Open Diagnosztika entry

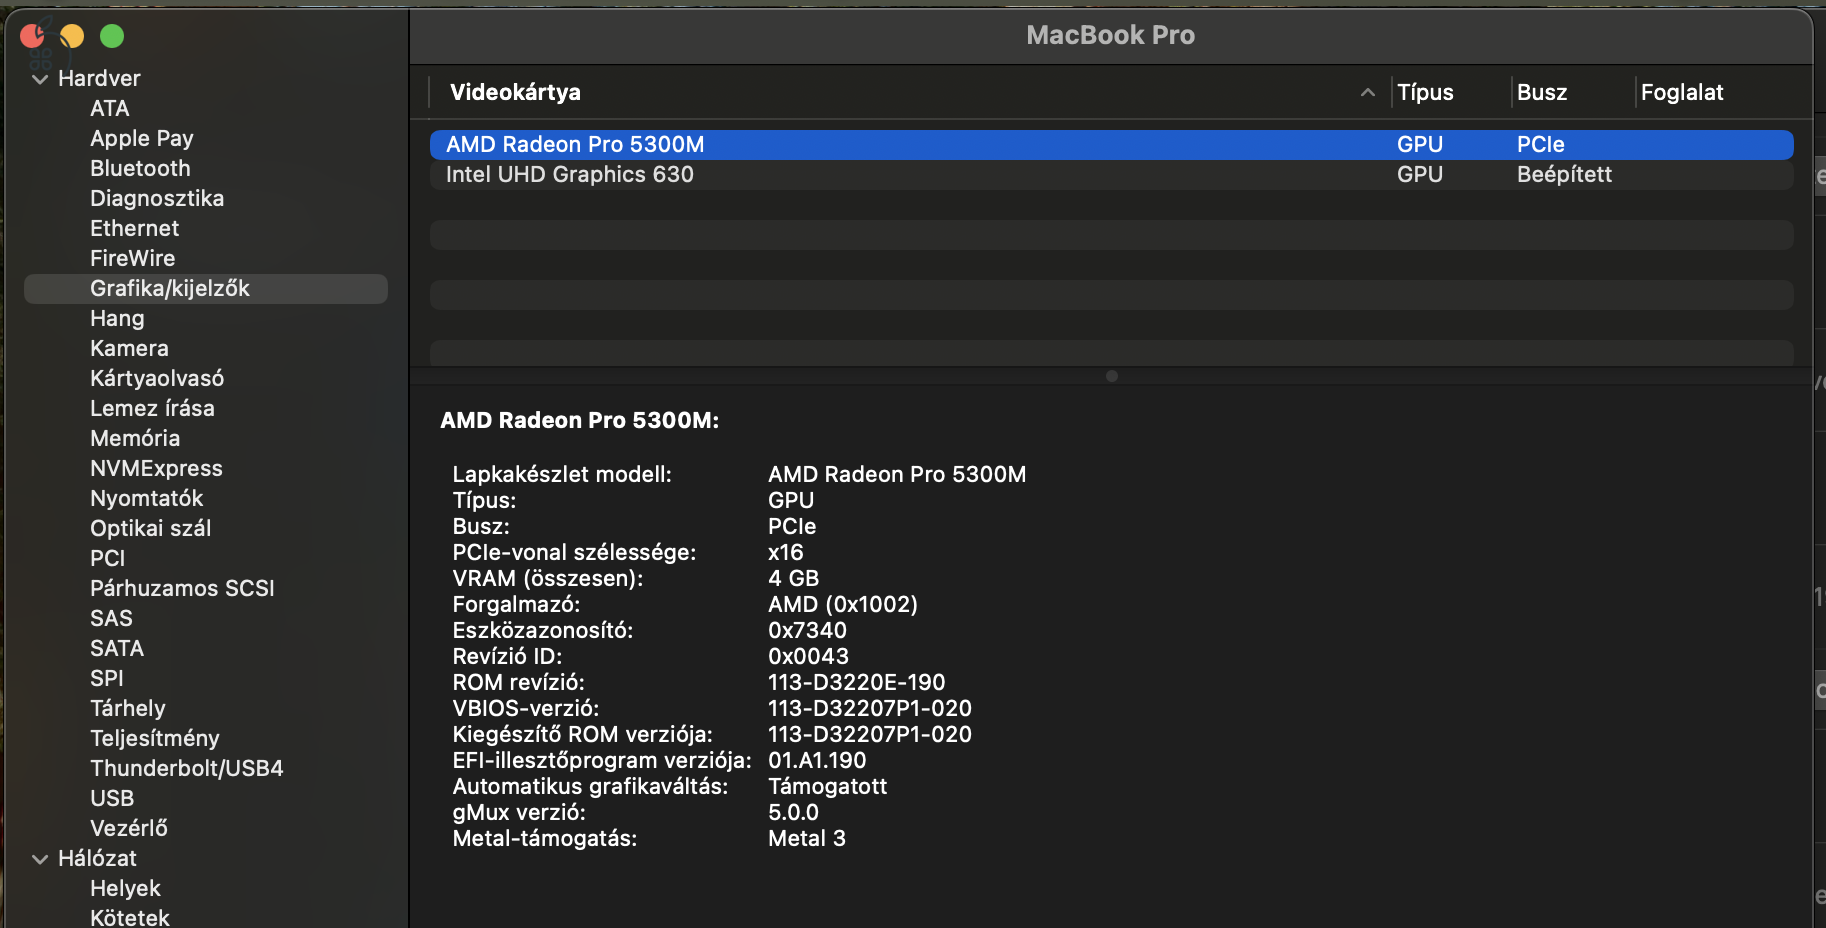click(x=157, y=198)
